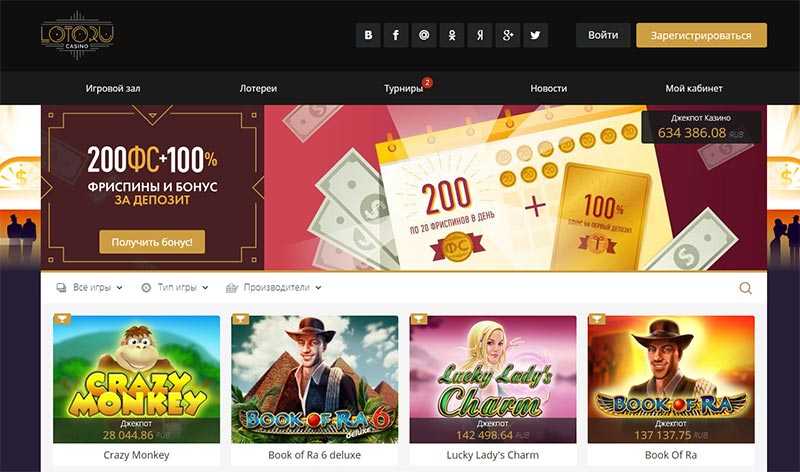Open the Турниры menu item
The width and height of the screenshot is (800, 472).
pyautogui.click(x=404, y=88)
